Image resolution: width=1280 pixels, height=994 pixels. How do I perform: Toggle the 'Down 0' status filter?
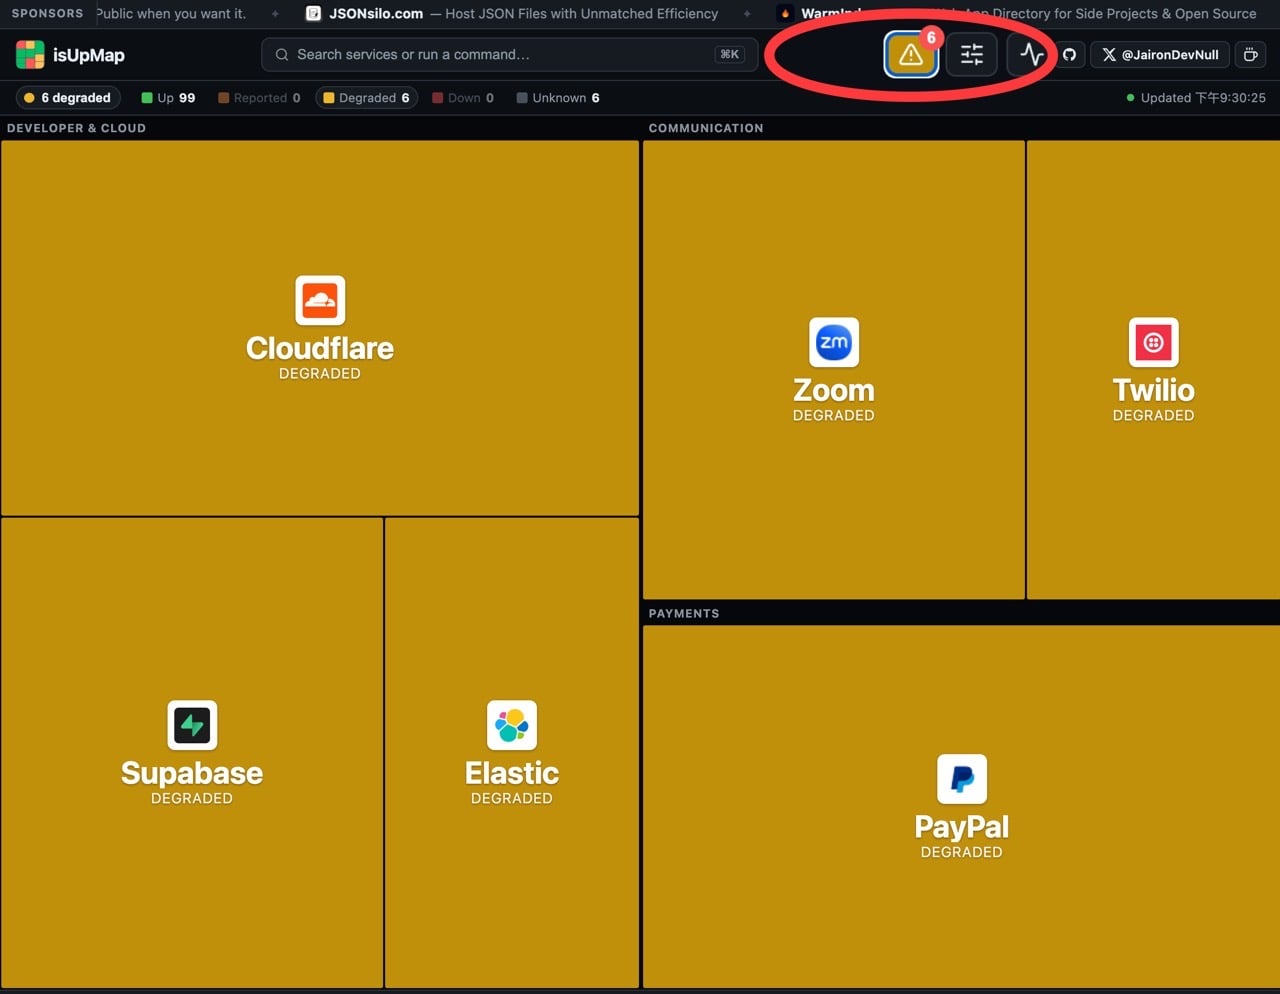(463, 98)
